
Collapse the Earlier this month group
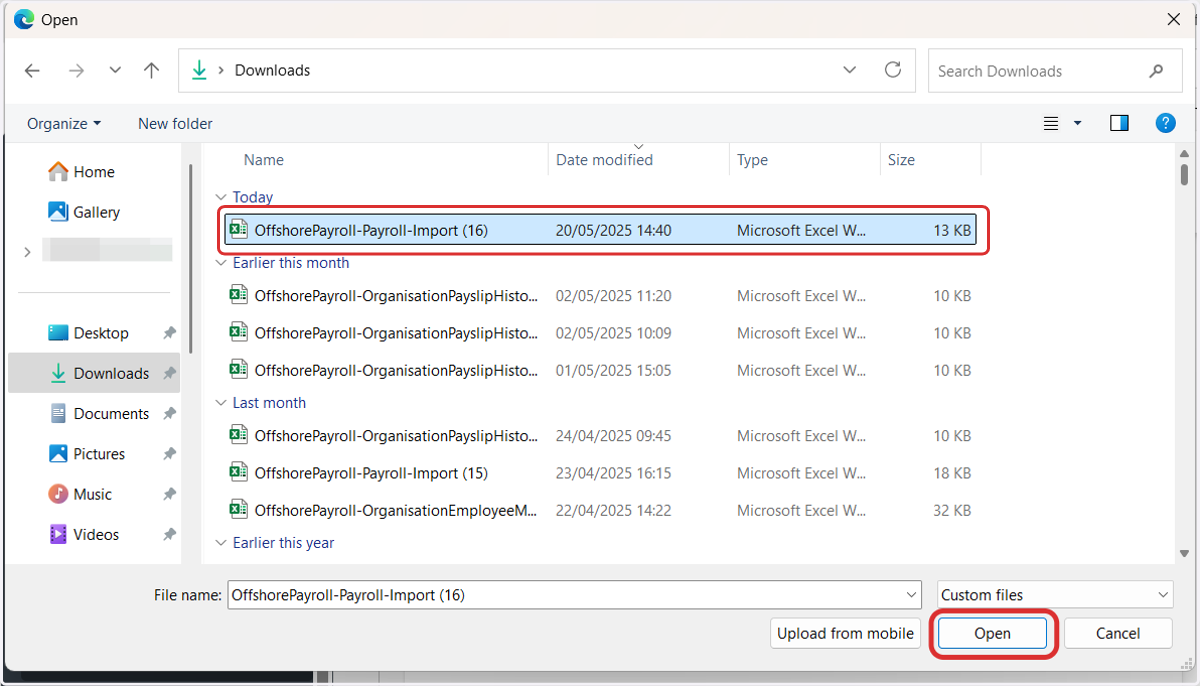[x=222, y=263]
